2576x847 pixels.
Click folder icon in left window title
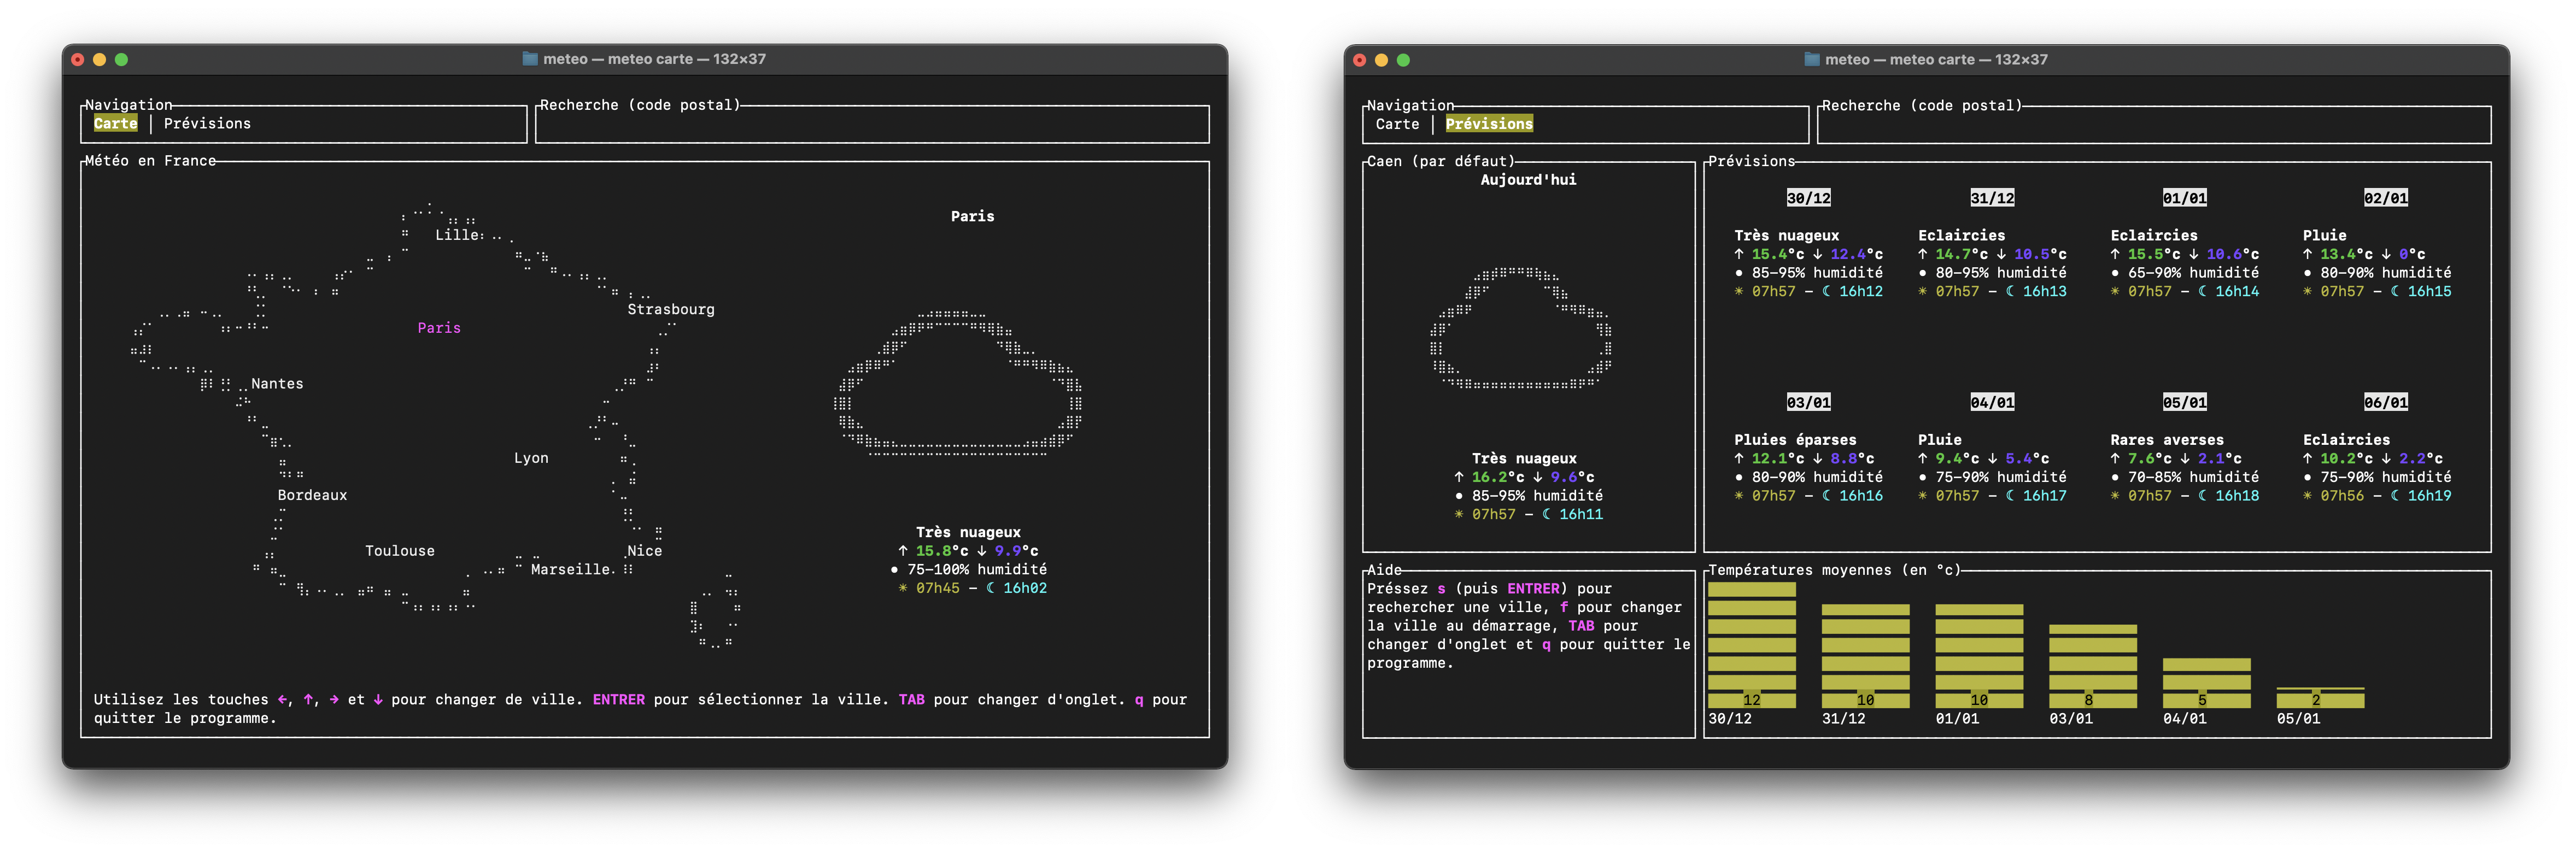point(530,59)
